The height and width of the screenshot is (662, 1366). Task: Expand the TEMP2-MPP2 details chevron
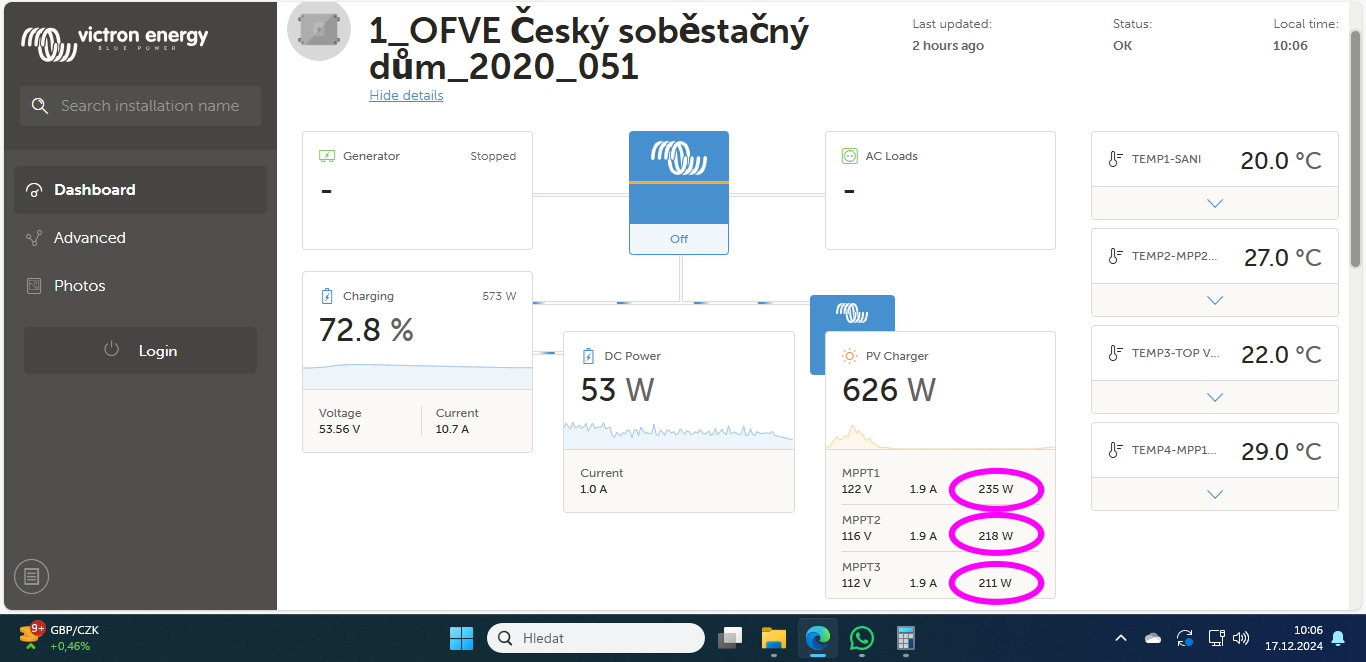coord(1215,300)
